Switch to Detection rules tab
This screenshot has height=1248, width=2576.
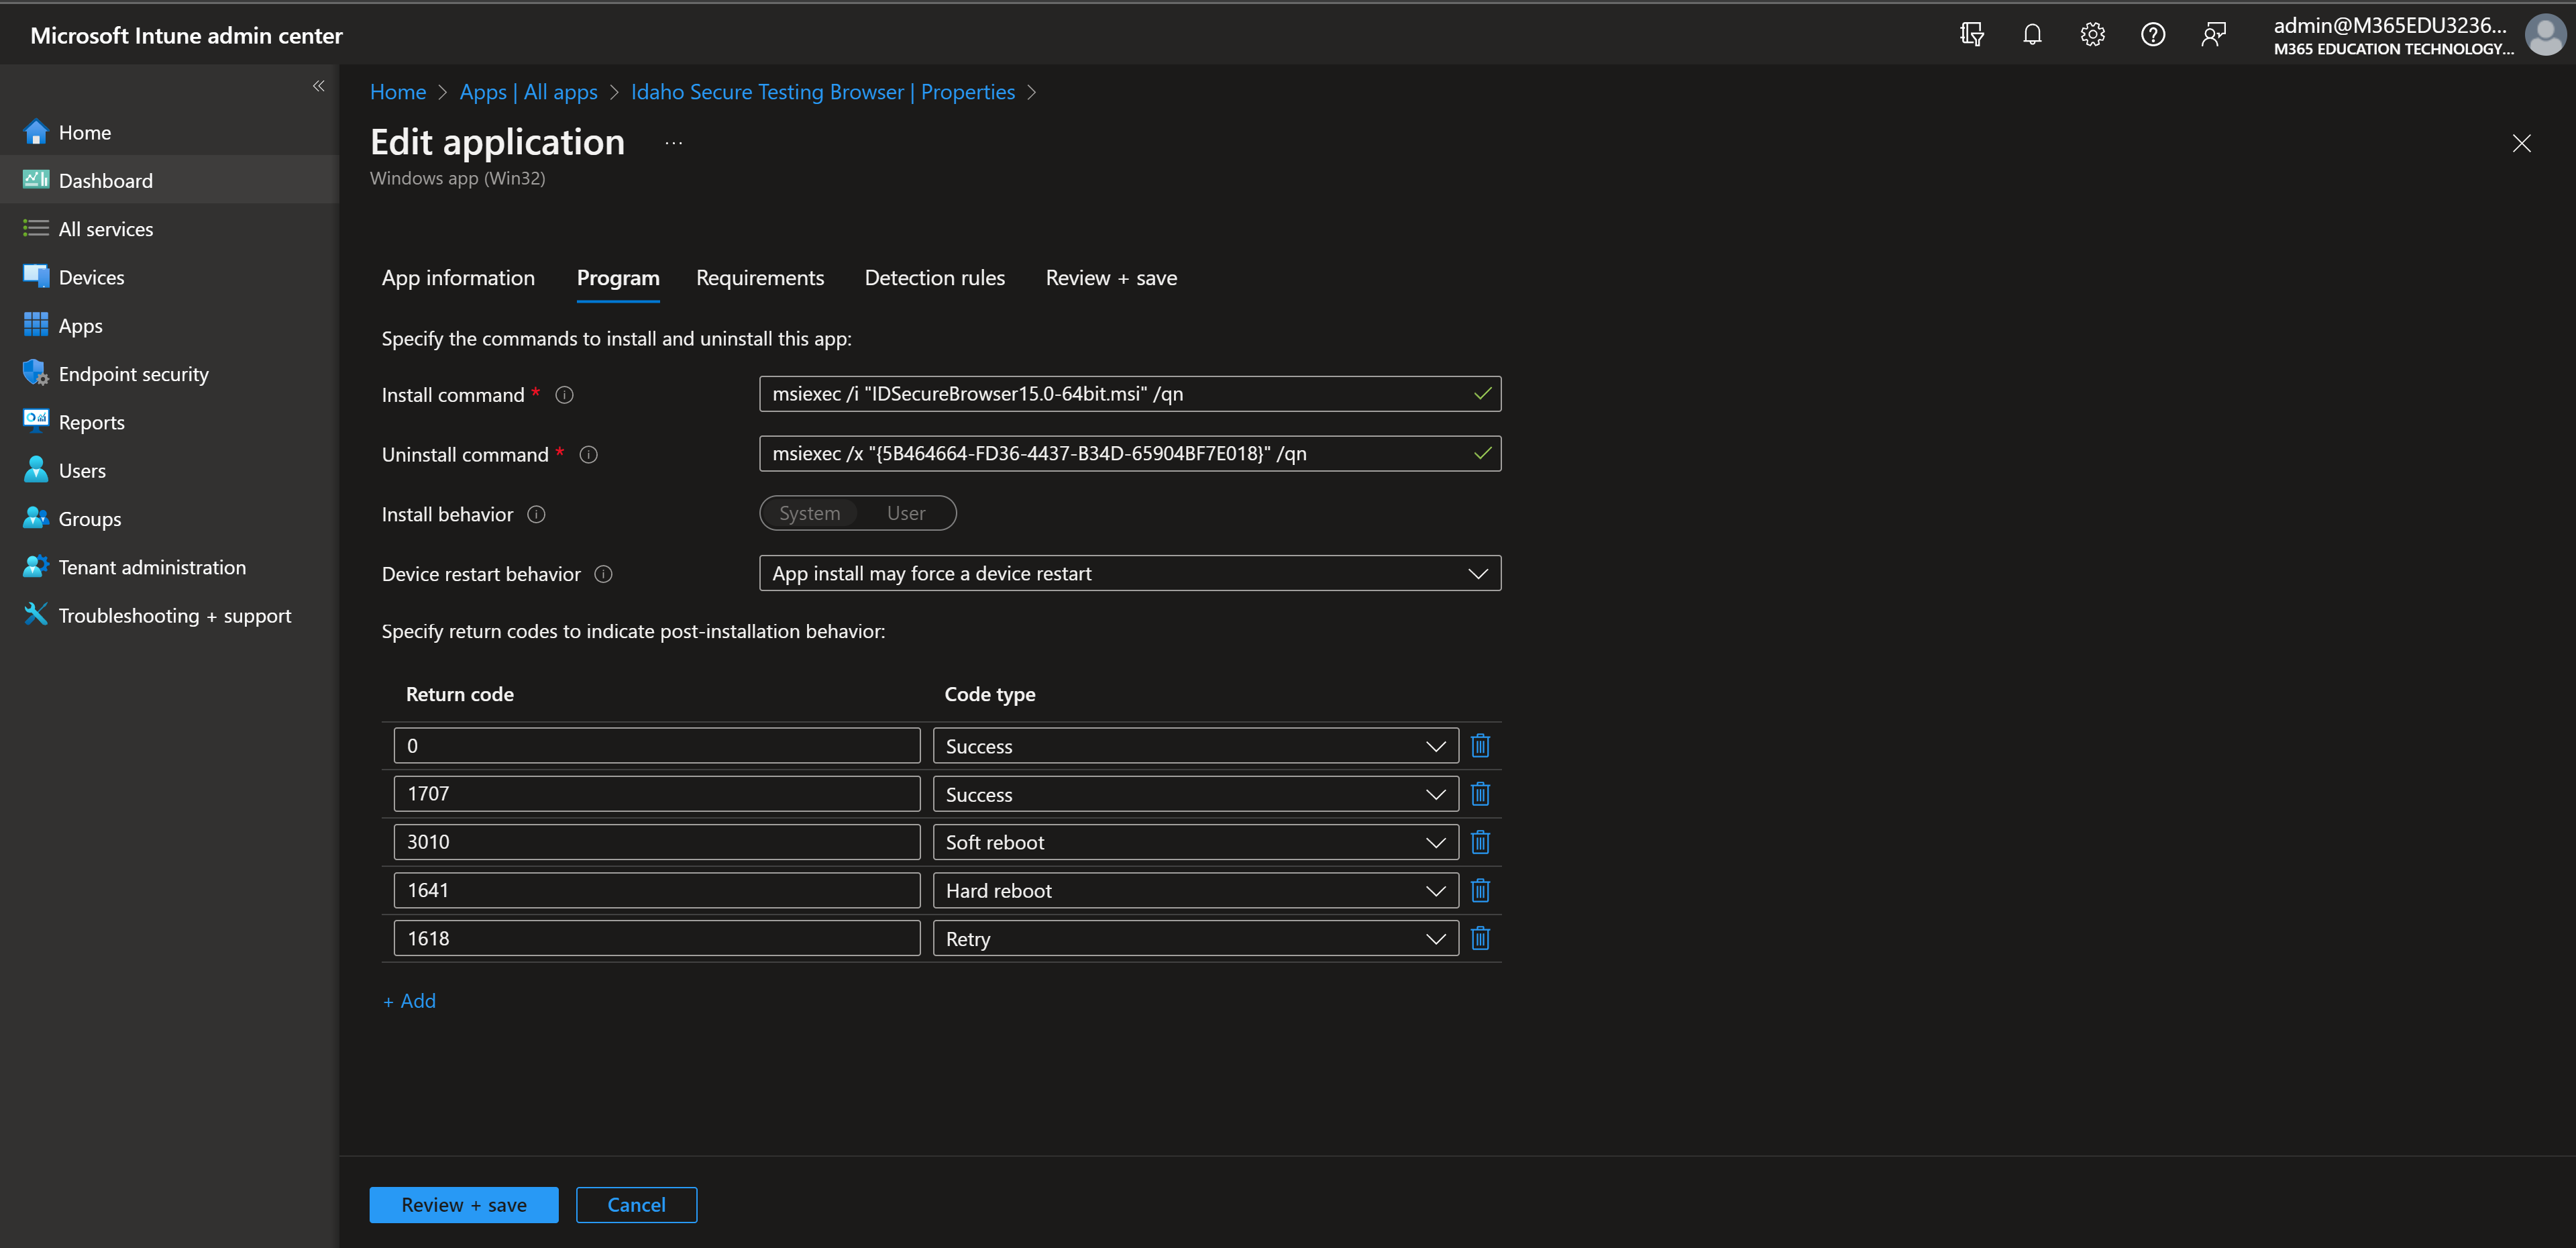[935, 278]
